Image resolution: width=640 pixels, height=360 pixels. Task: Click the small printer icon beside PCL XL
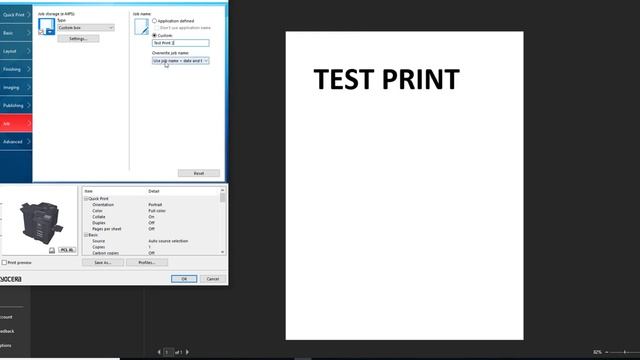pos(52,250)
